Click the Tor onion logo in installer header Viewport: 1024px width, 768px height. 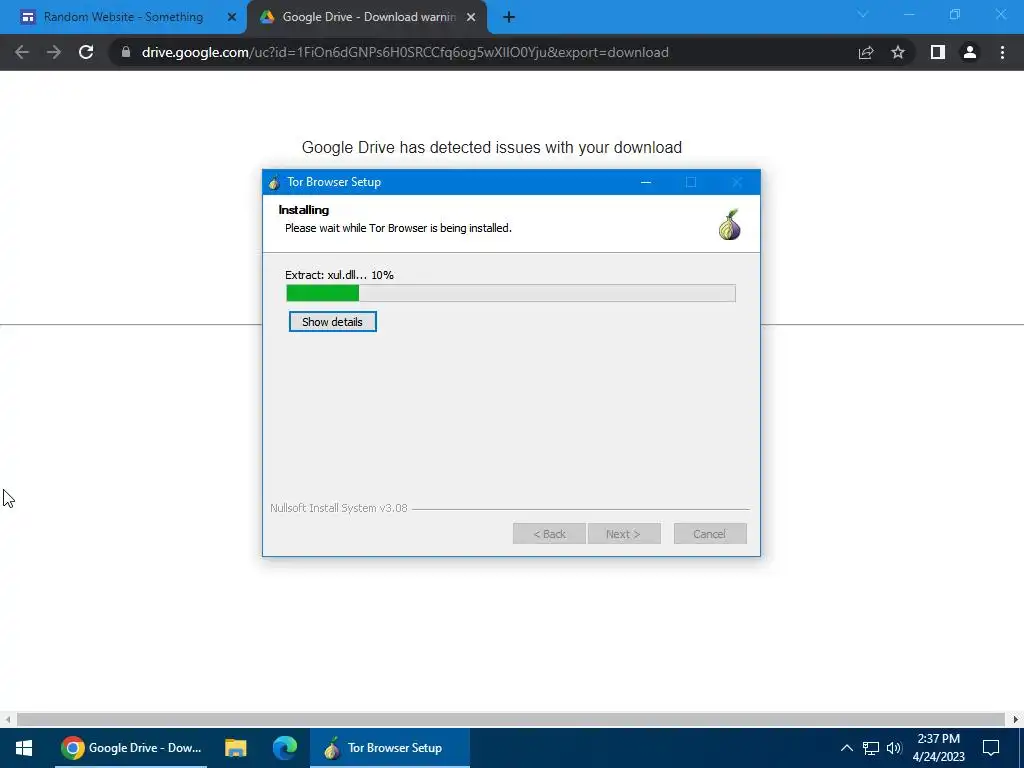point(729,225)
